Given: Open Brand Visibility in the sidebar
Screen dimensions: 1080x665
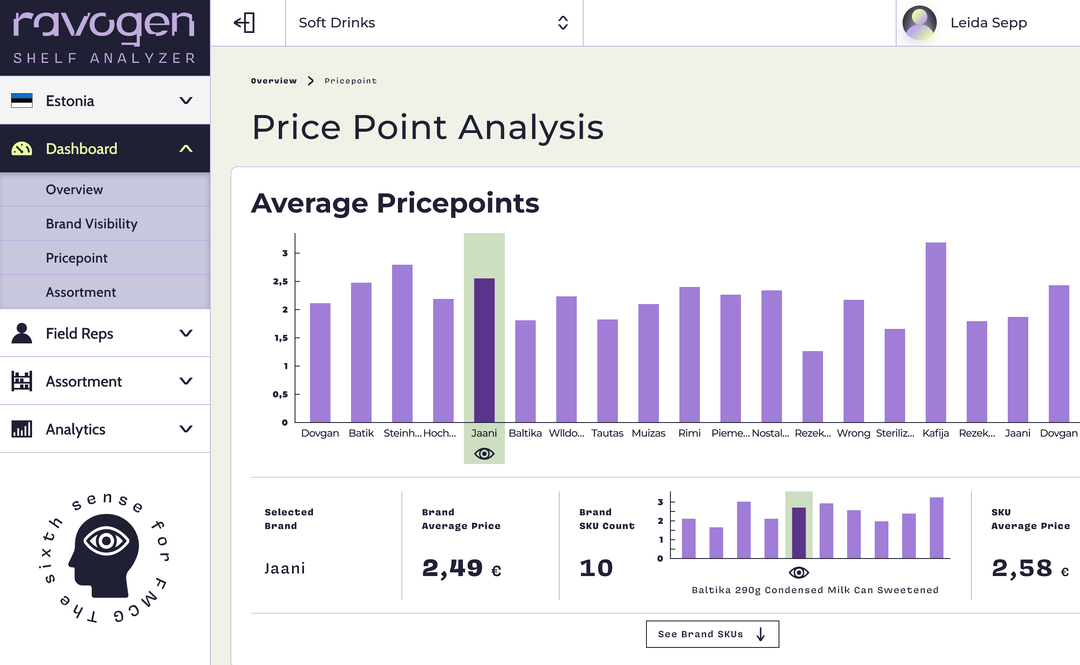Looking at the screenshot, I should 92,224.
